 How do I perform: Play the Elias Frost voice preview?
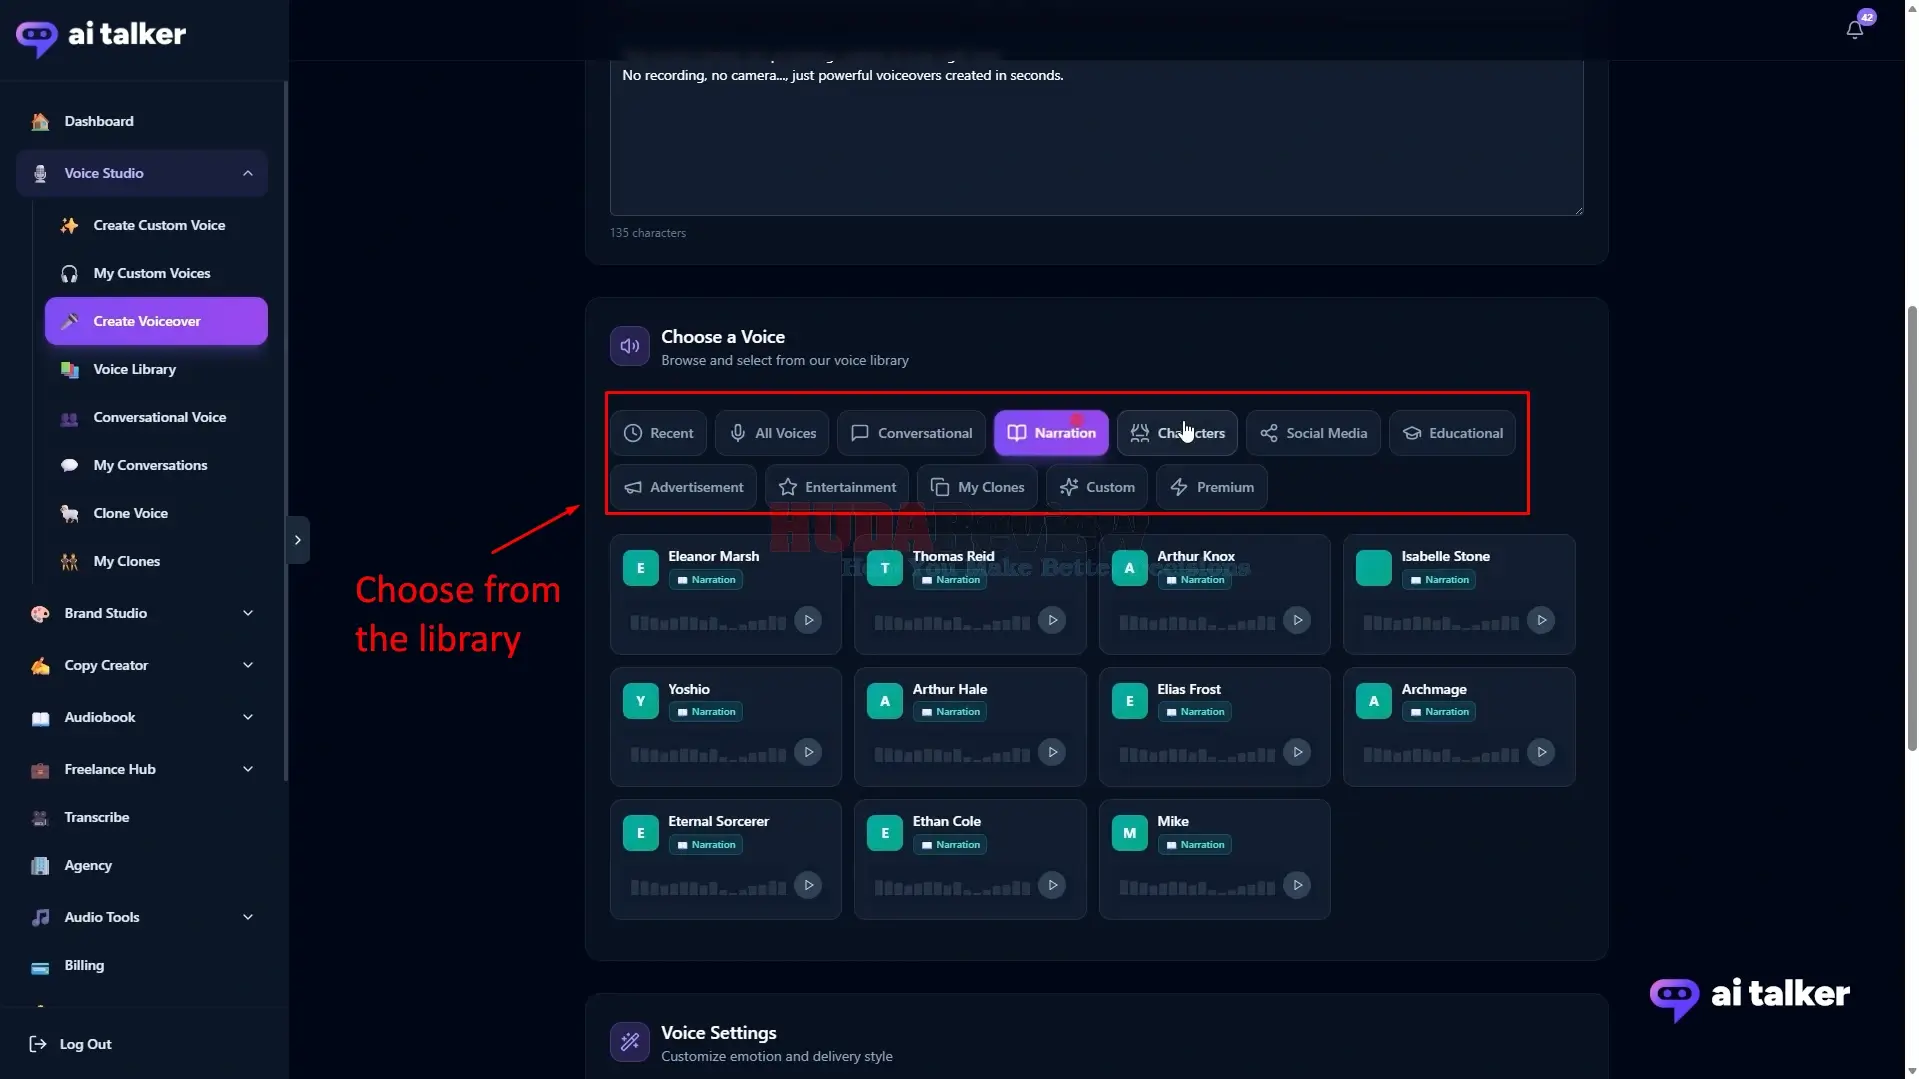point(1297,752)
